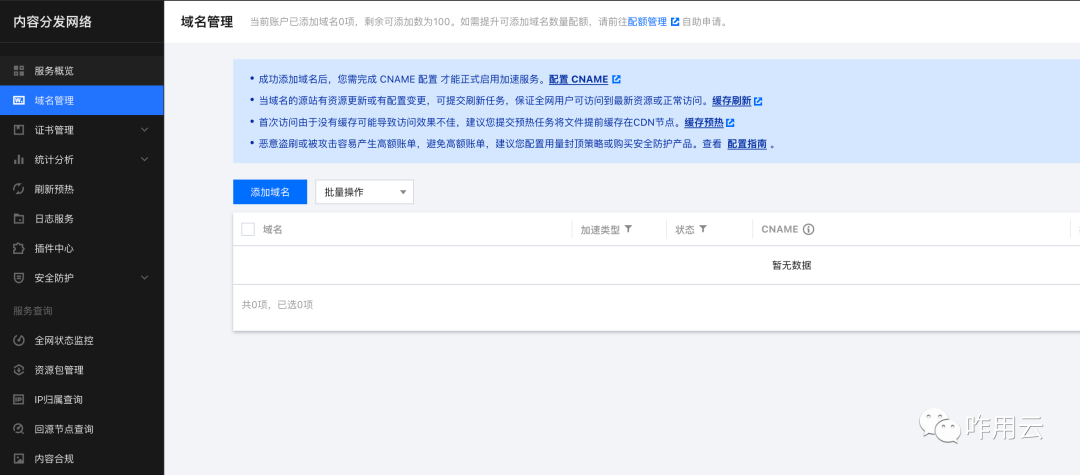This screenshot has width=1080, height=475.
Task: Click external-link icon beside 配置 CNAME
Action: [x=616, y=79]
